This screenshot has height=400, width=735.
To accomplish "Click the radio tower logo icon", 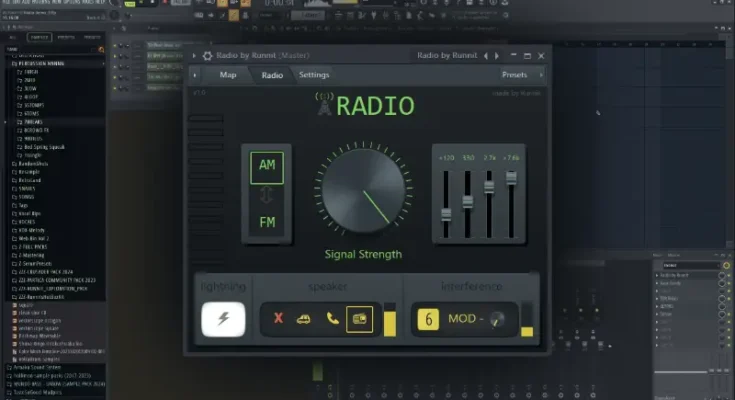I will (323, 104).
